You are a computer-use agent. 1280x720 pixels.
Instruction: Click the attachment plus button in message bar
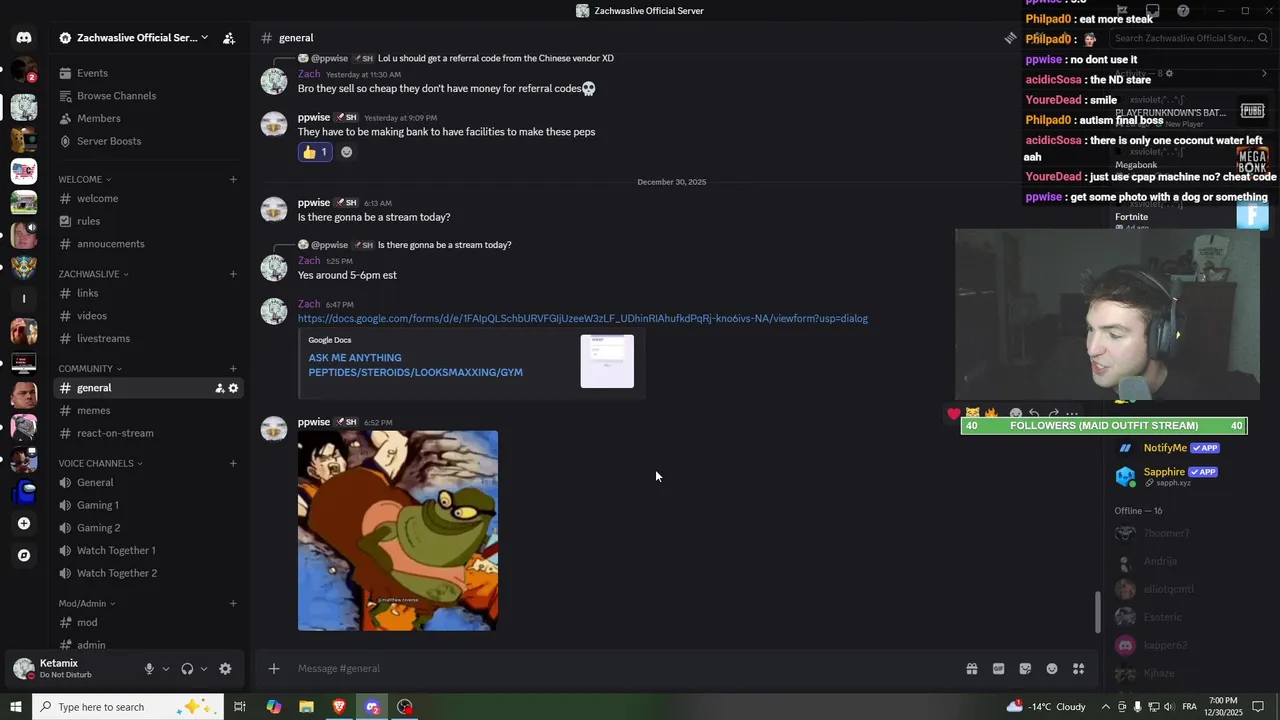coord(274,669)
